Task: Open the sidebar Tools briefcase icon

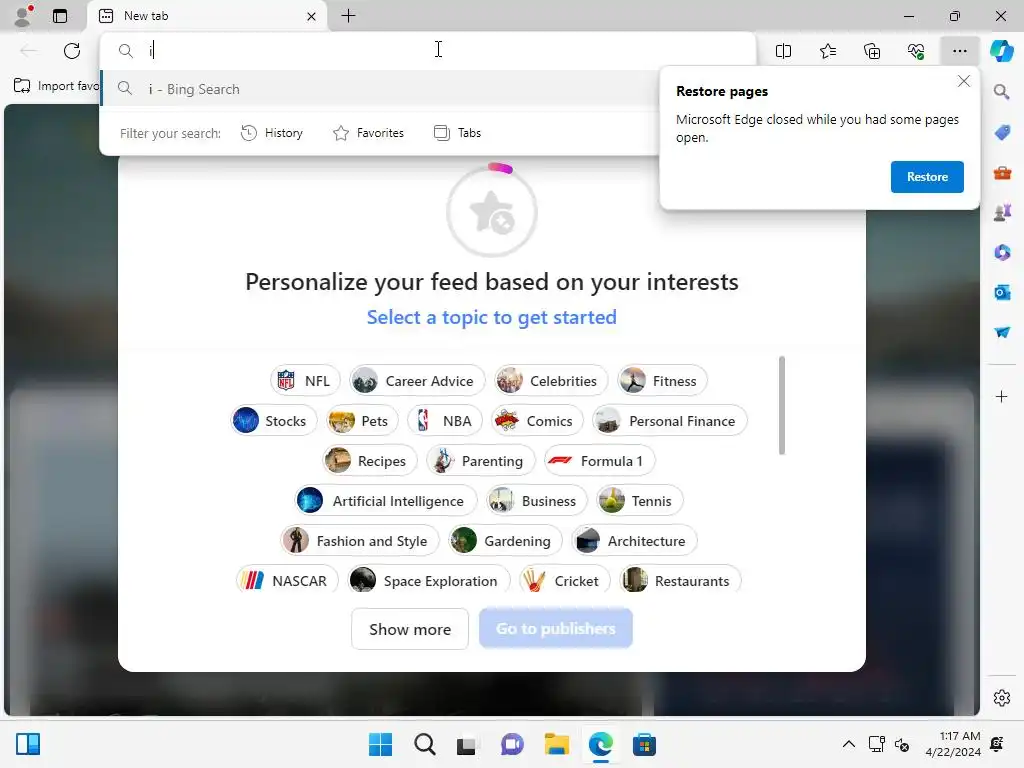Action: pyautogui.click(x=1002, y=173)
